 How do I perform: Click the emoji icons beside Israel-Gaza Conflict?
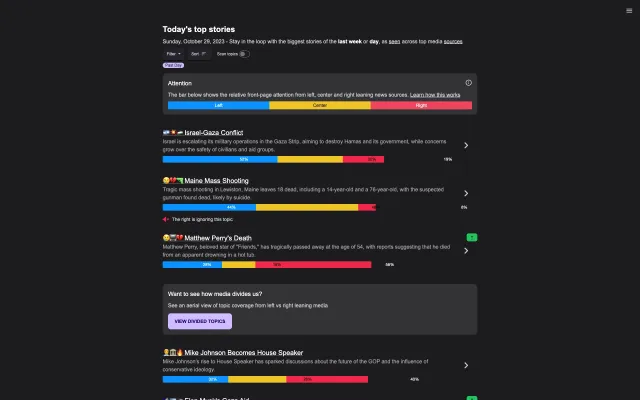click(171, 132)
